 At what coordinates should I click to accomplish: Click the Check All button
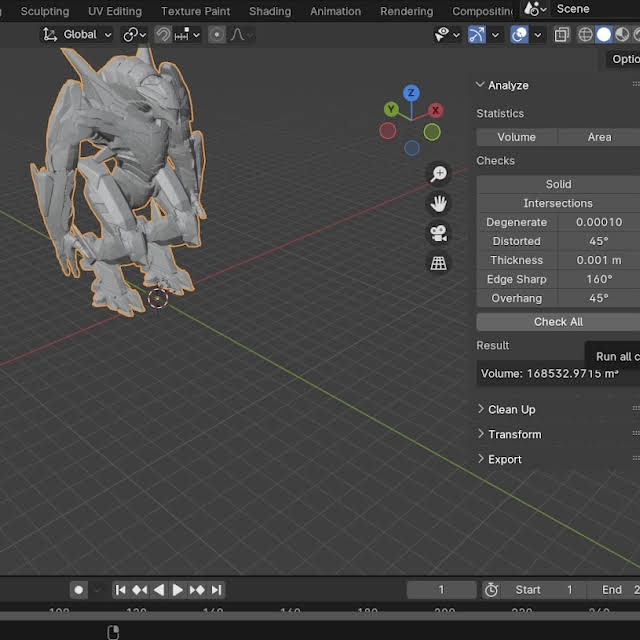(x=558, y=322)
